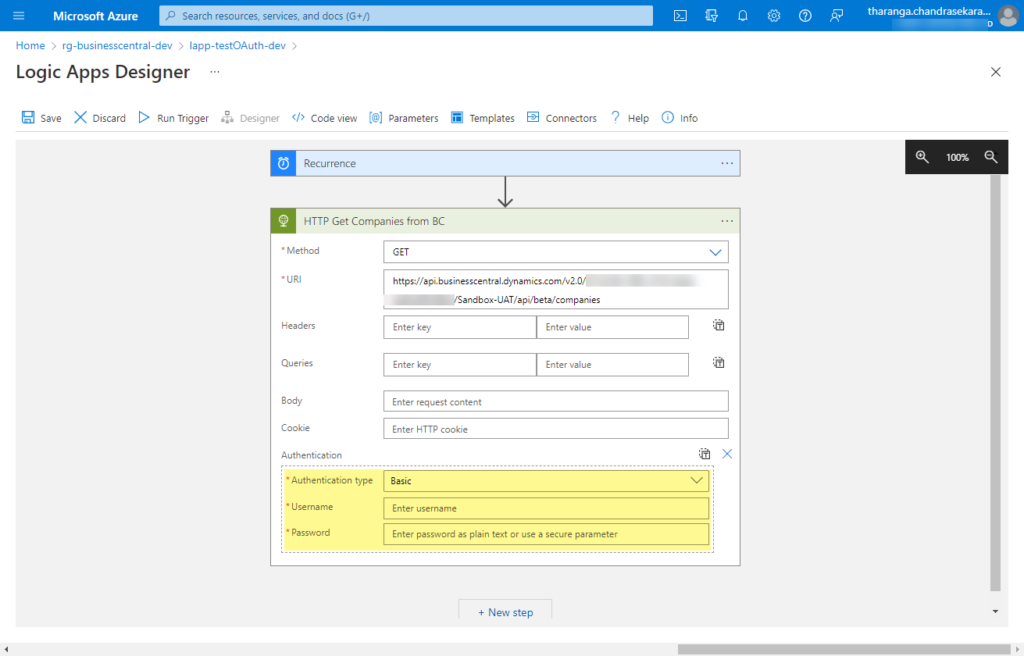
Task: Collapse HTTP Get Companies from BC header
Action: 505,221
